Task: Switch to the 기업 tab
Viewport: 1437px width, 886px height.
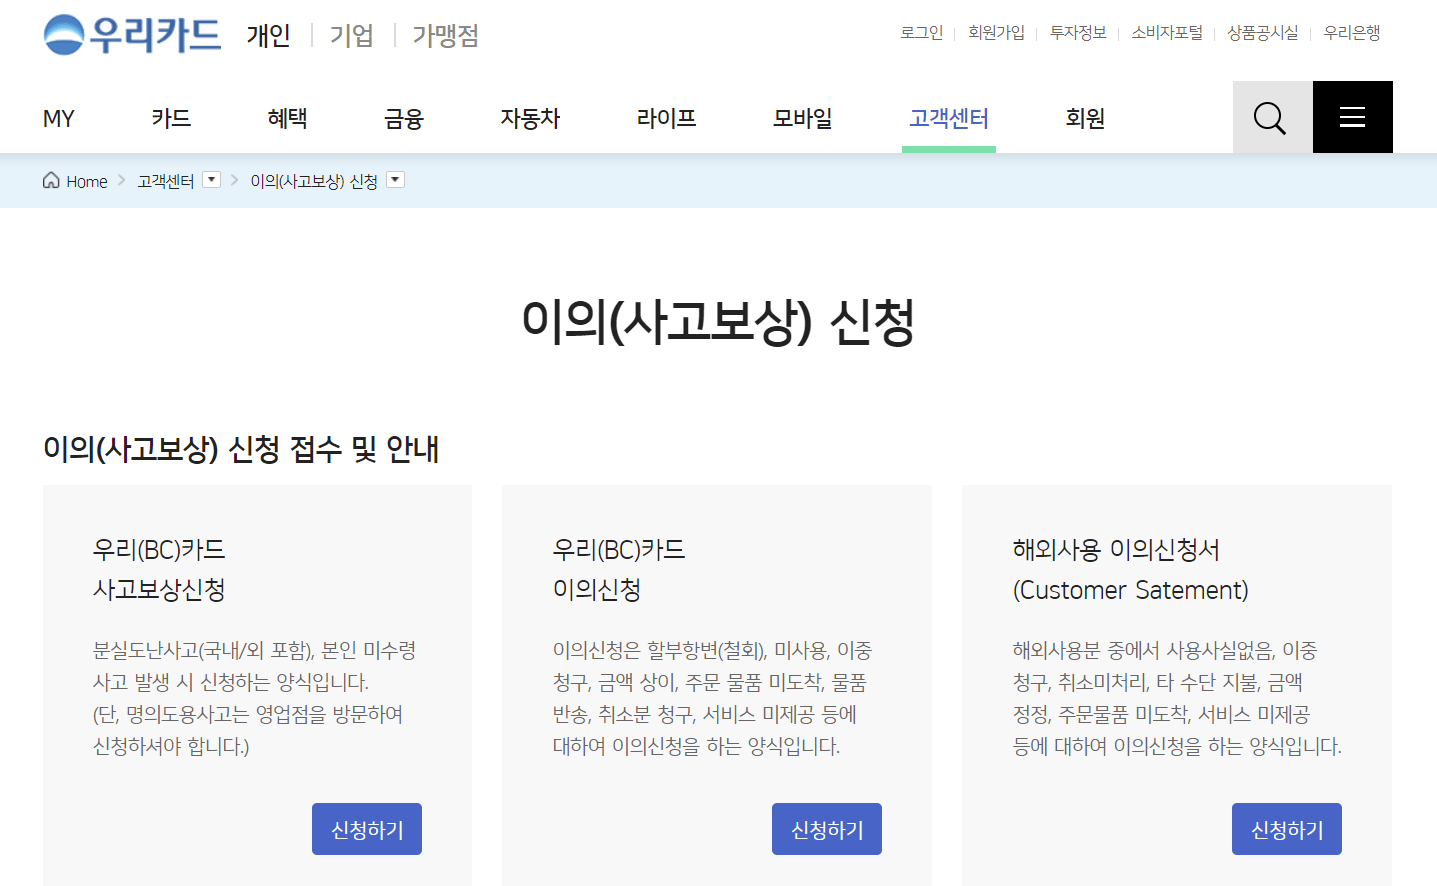Action: pos(350,35)
